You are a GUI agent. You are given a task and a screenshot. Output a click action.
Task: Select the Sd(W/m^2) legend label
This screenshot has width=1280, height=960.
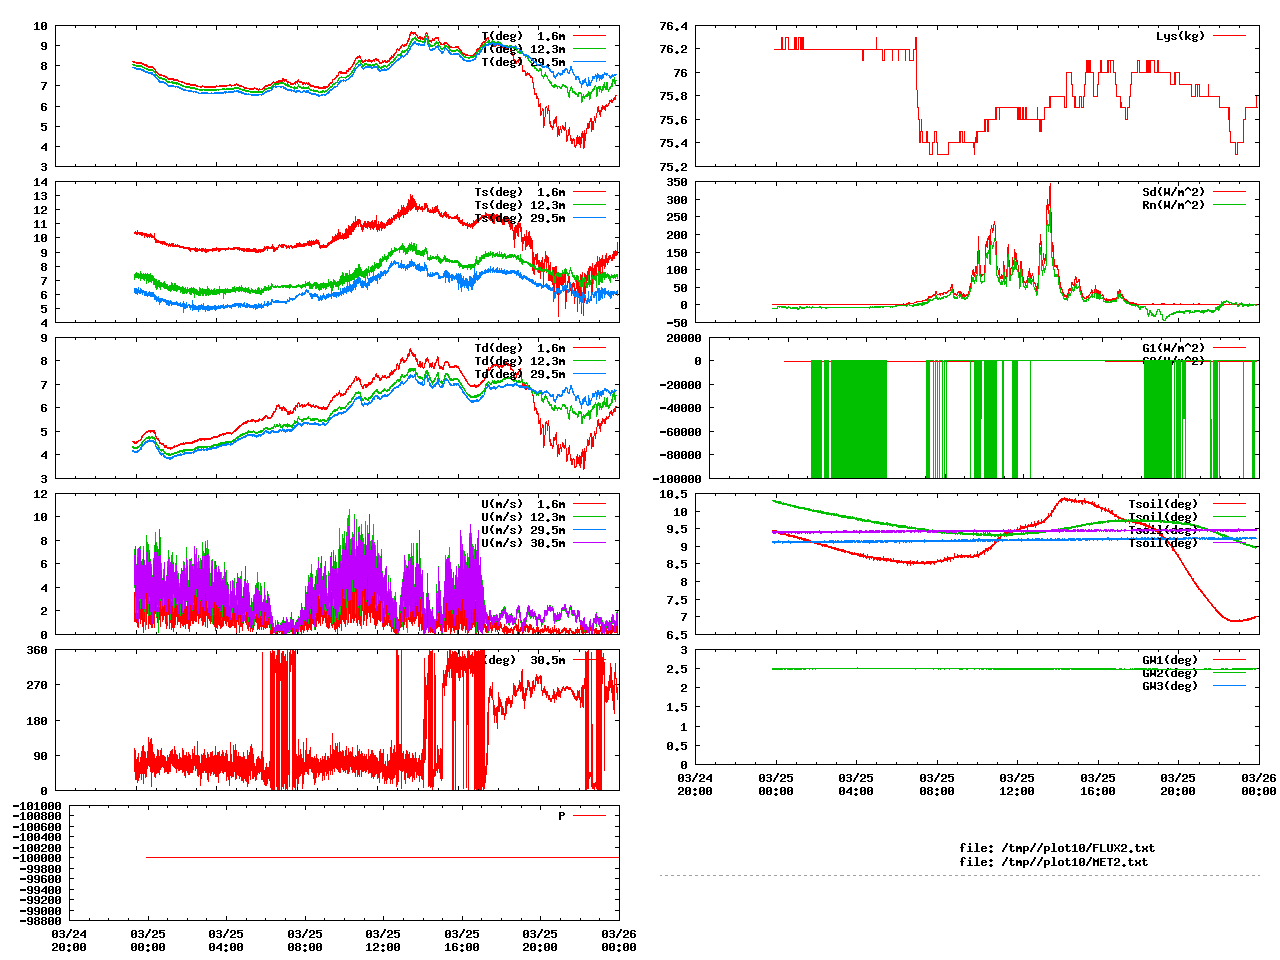coord(1173,192)
